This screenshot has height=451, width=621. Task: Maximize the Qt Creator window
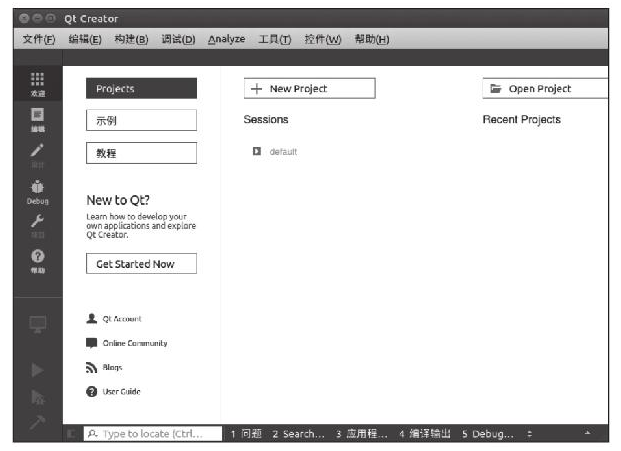pos(50,18)
